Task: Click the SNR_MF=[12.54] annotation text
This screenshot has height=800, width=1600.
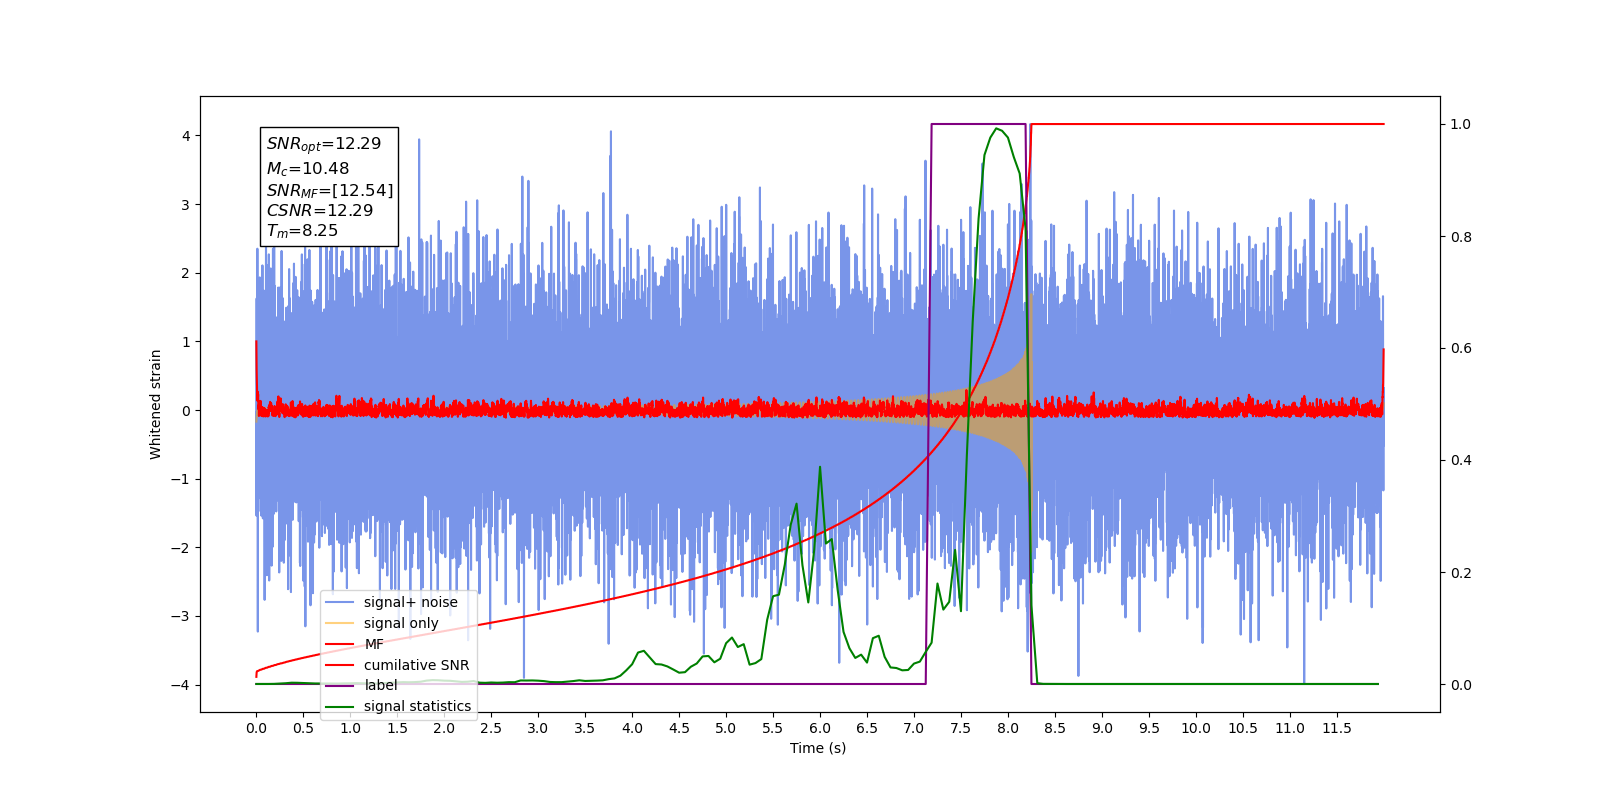Action: click(x=330, y=190)
